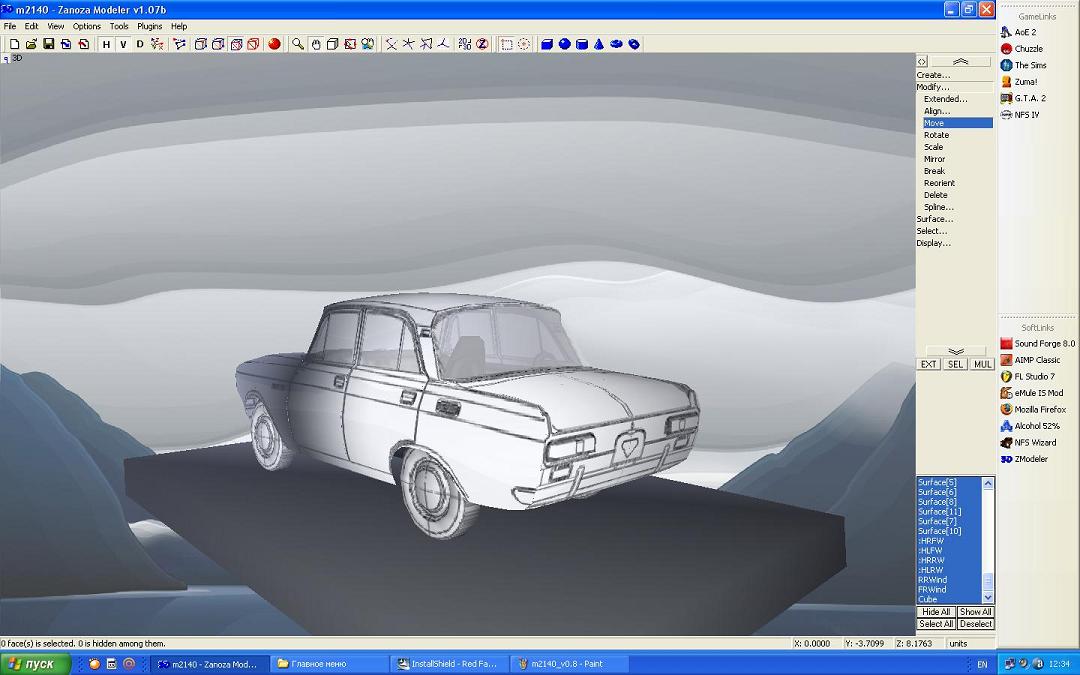The image size is (1080, 675).
Task: Expand the Create... command group
Action: pyautogui.click(x=933, y=75)
